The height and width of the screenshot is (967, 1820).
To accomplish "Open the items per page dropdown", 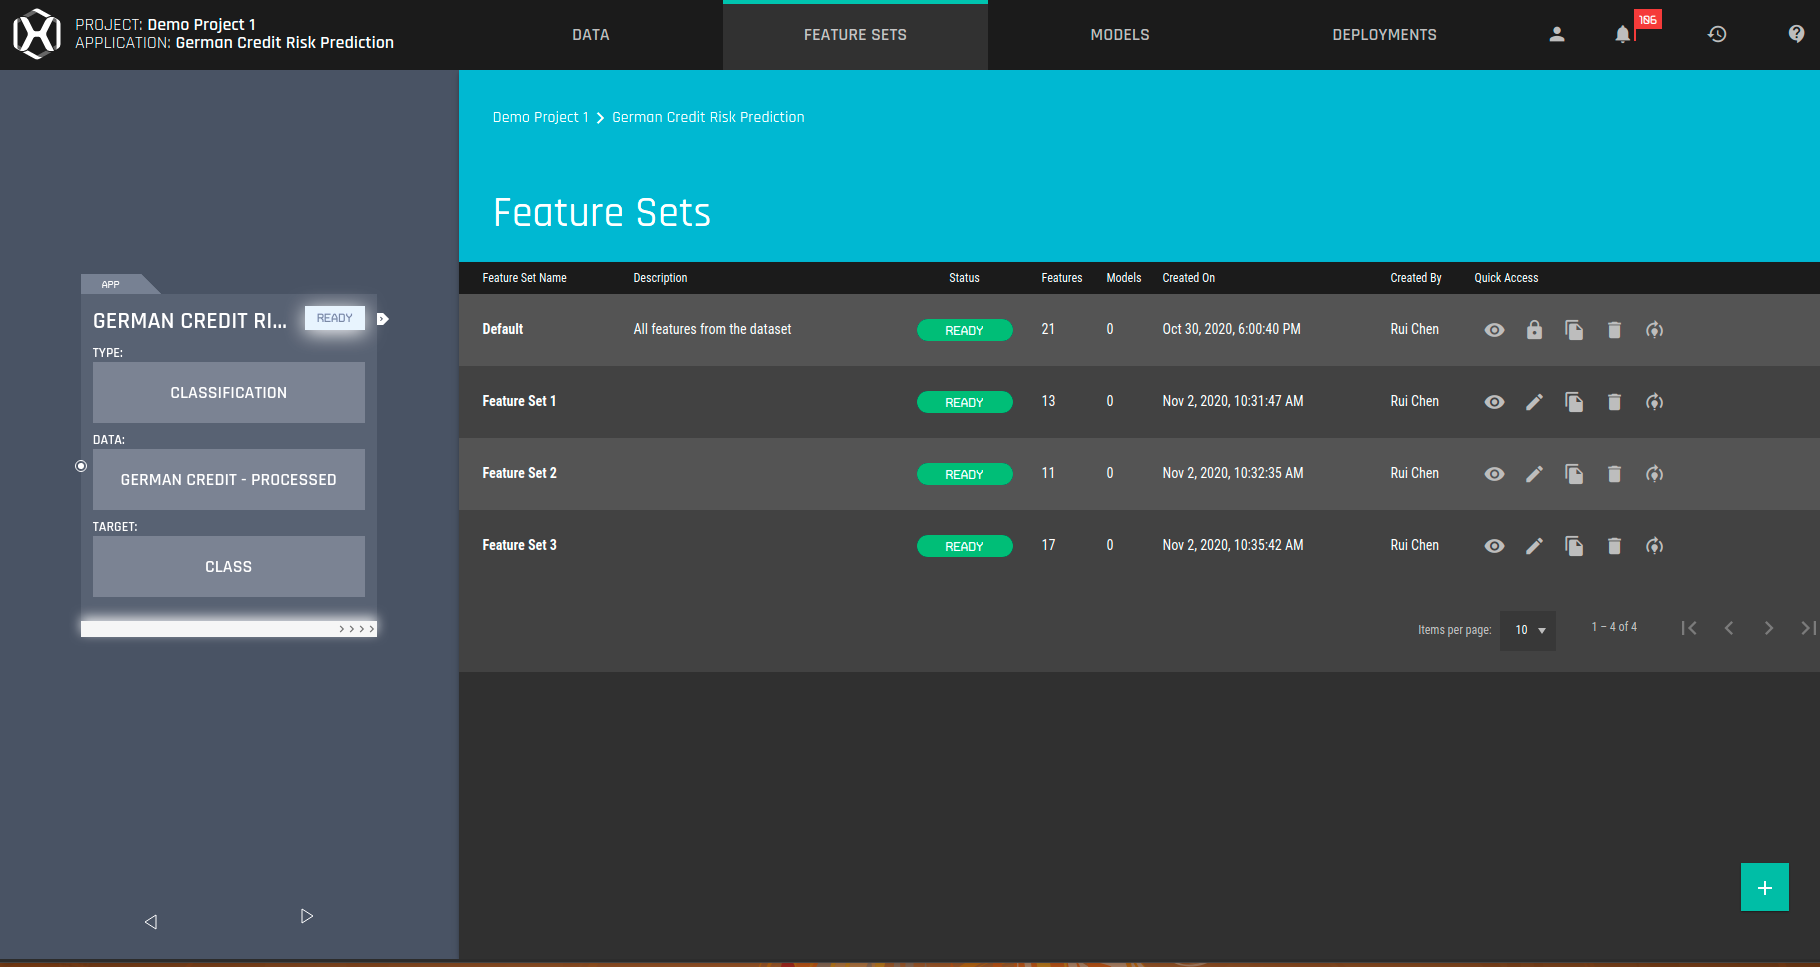I will [1527, 630].
